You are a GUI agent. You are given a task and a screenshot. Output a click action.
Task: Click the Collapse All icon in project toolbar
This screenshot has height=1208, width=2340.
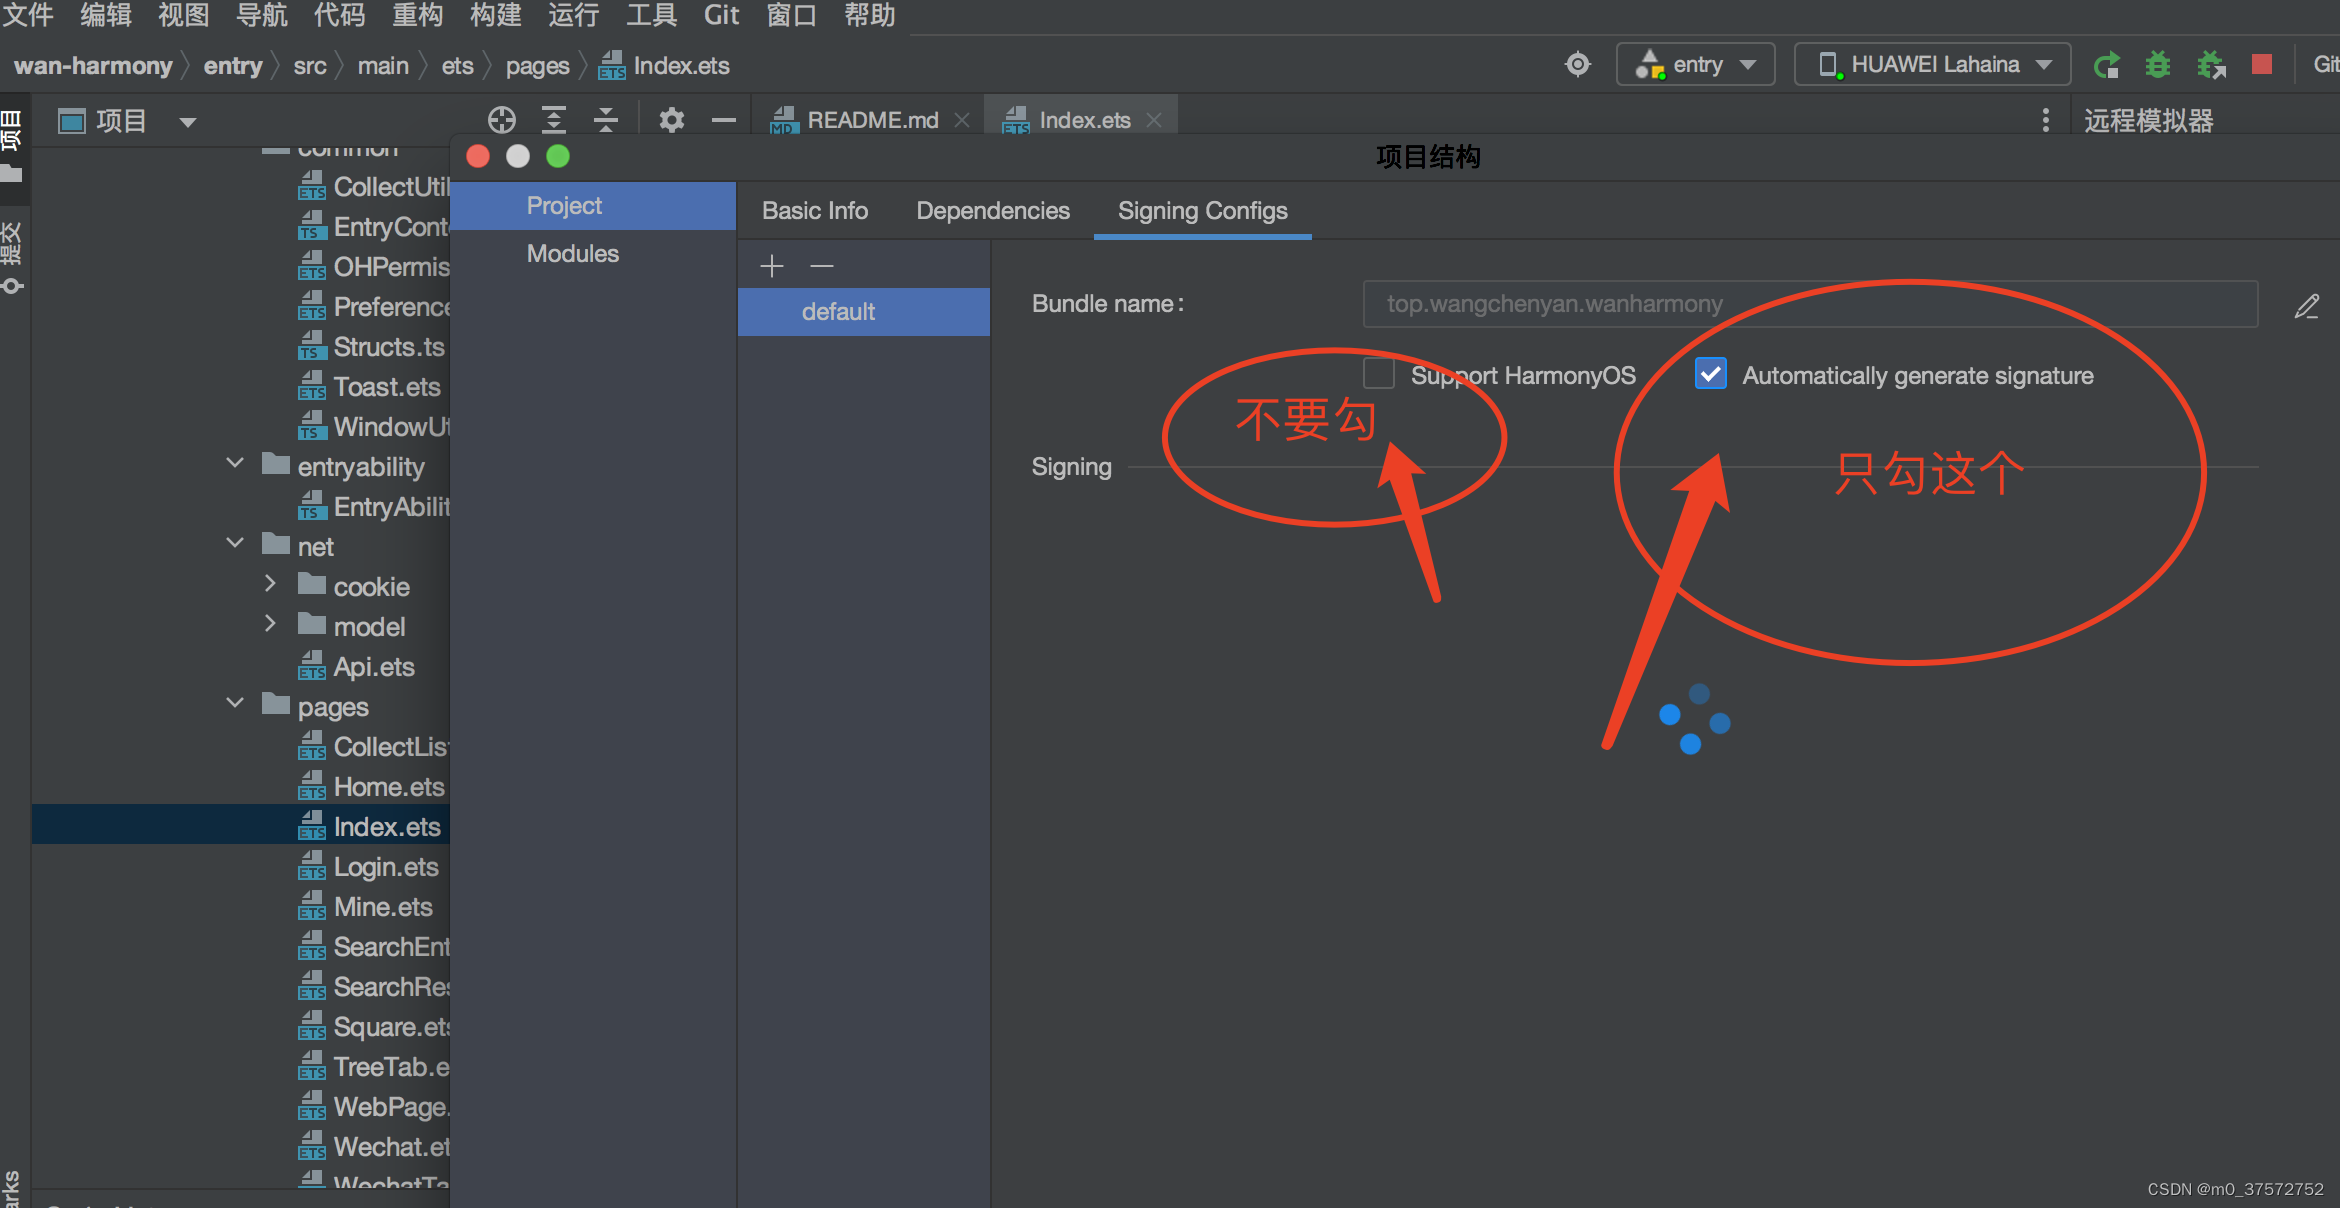click(x=605, y=121)
